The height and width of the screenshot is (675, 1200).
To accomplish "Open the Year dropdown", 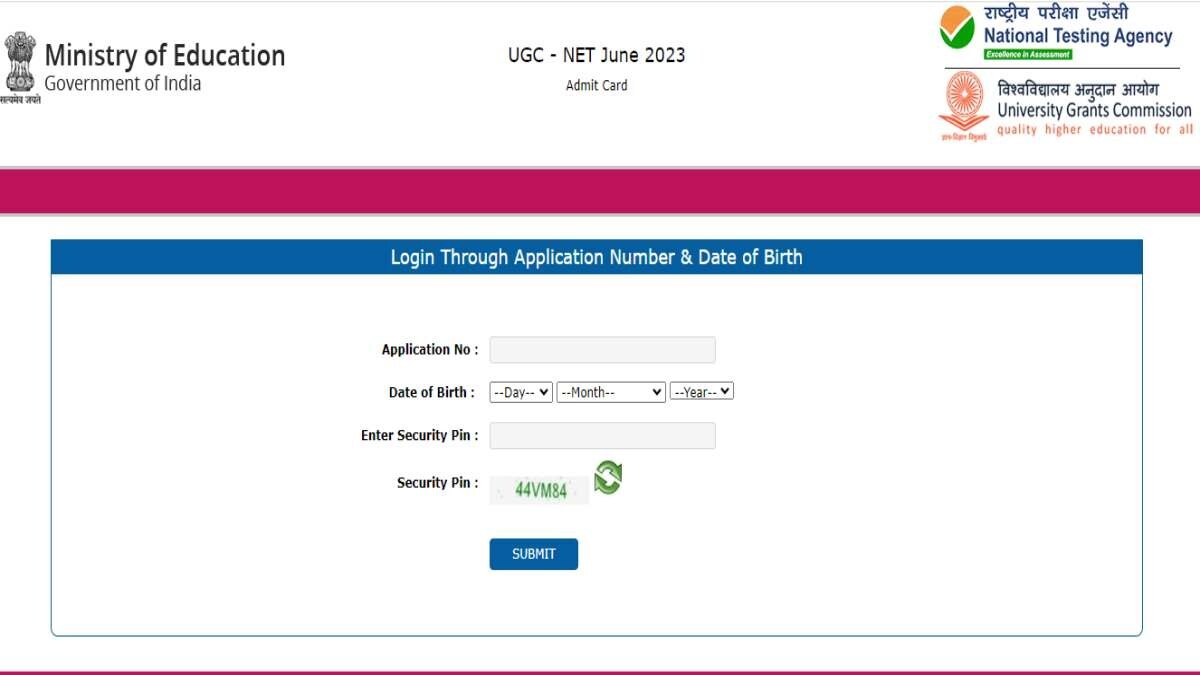I will pyautogui.click(x=702, y=391).
